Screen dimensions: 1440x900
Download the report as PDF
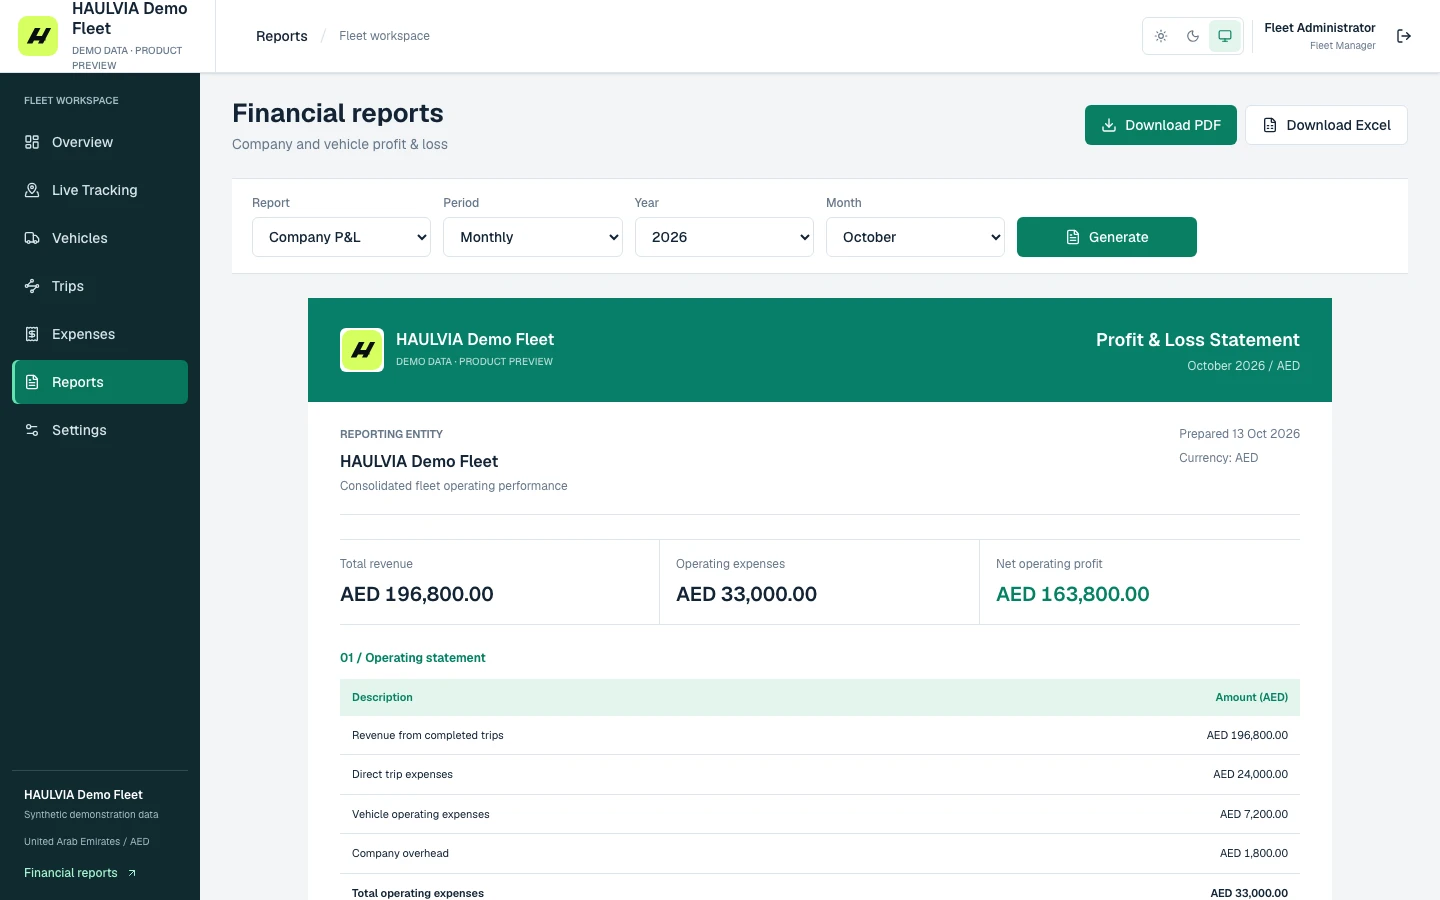tap(1161, 125)
